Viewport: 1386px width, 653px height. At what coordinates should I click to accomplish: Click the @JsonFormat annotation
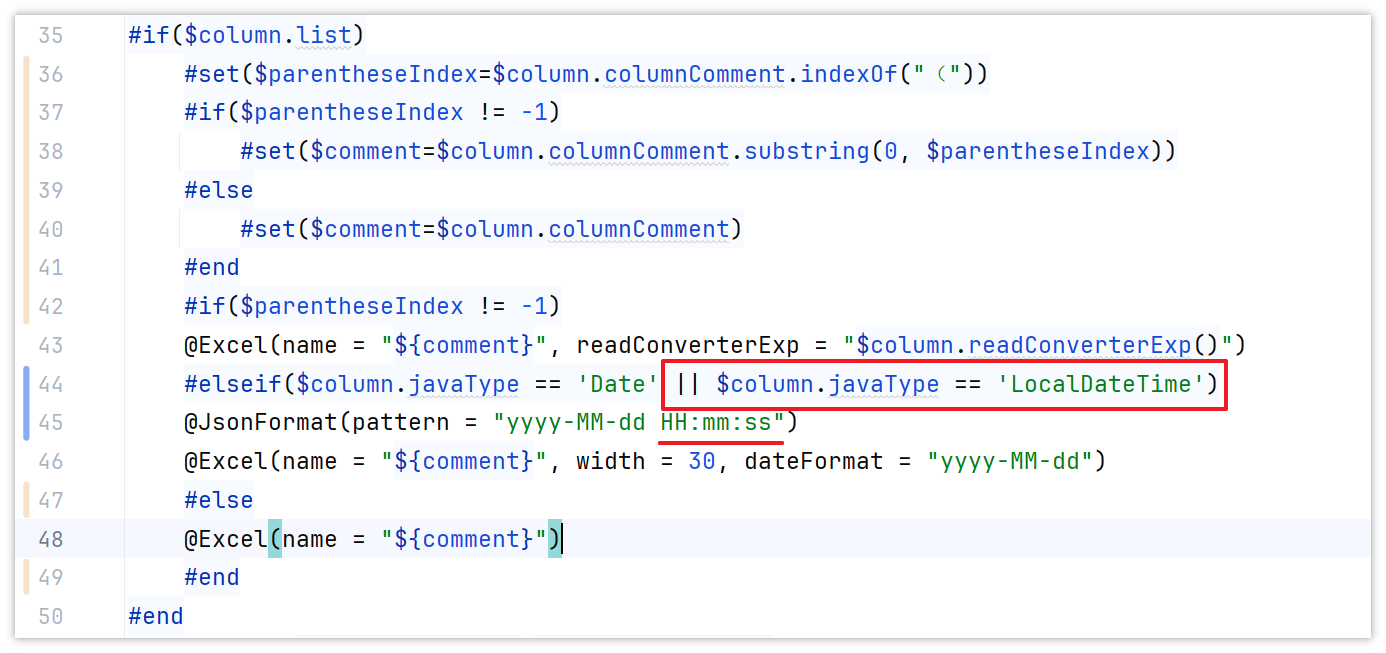coord(260,423)
